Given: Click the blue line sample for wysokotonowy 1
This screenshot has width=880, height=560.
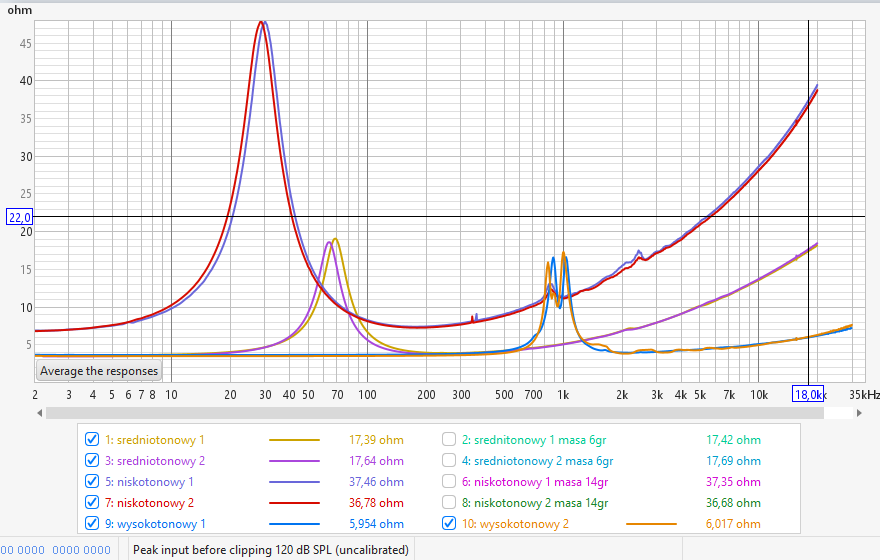Looking at the screenshot, I should 294,524.
